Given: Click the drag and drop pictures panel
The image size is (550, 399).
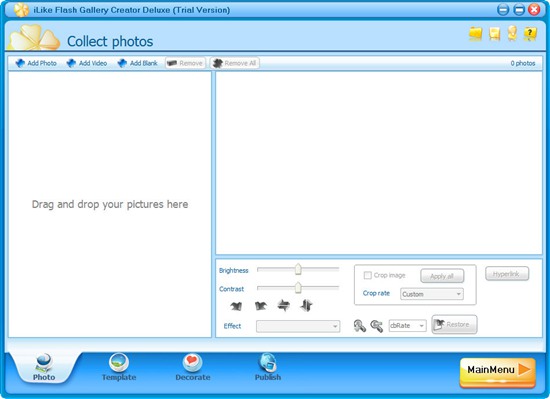Looking at the screenshot, I should coord(110,204).
